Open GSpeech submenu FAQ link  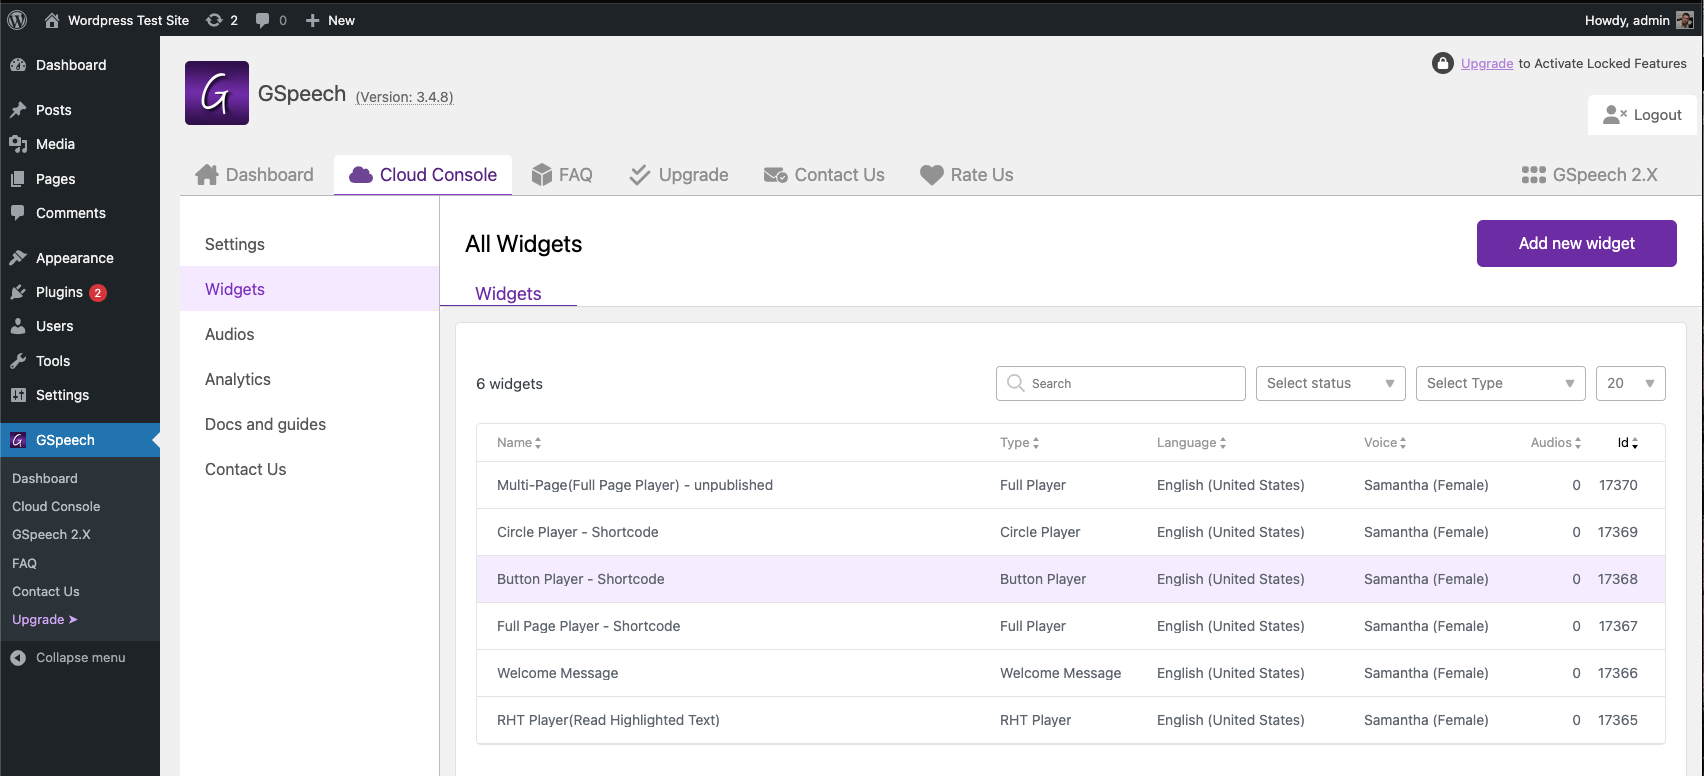(x=24, y=563)
